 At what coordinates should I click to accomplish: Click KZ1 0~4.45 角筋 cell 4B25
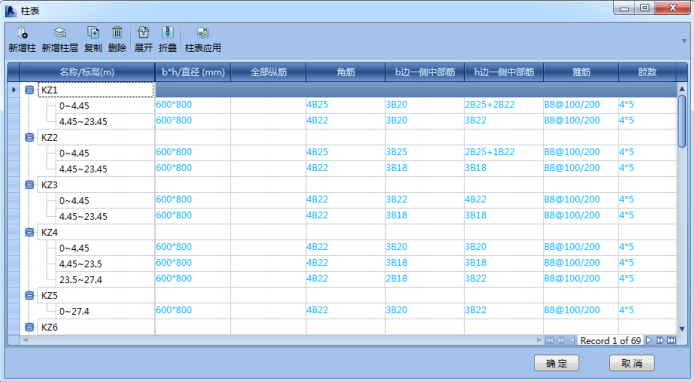coord(345,105)
